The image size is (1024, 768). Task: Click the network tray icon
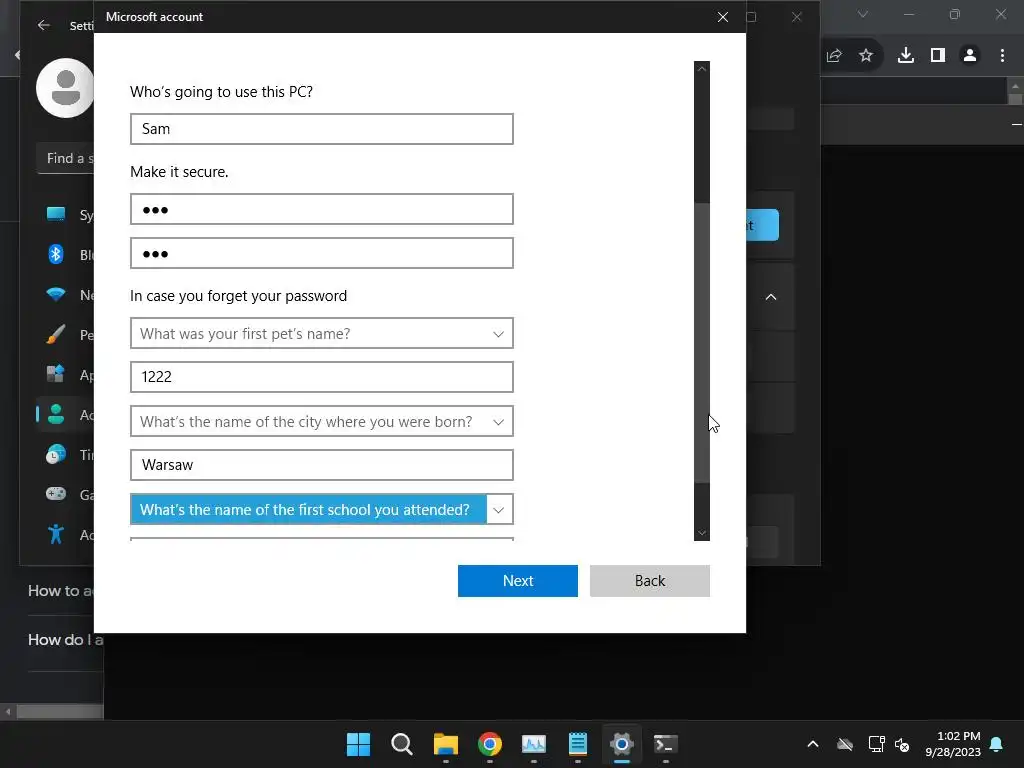(x=876, y=744)
